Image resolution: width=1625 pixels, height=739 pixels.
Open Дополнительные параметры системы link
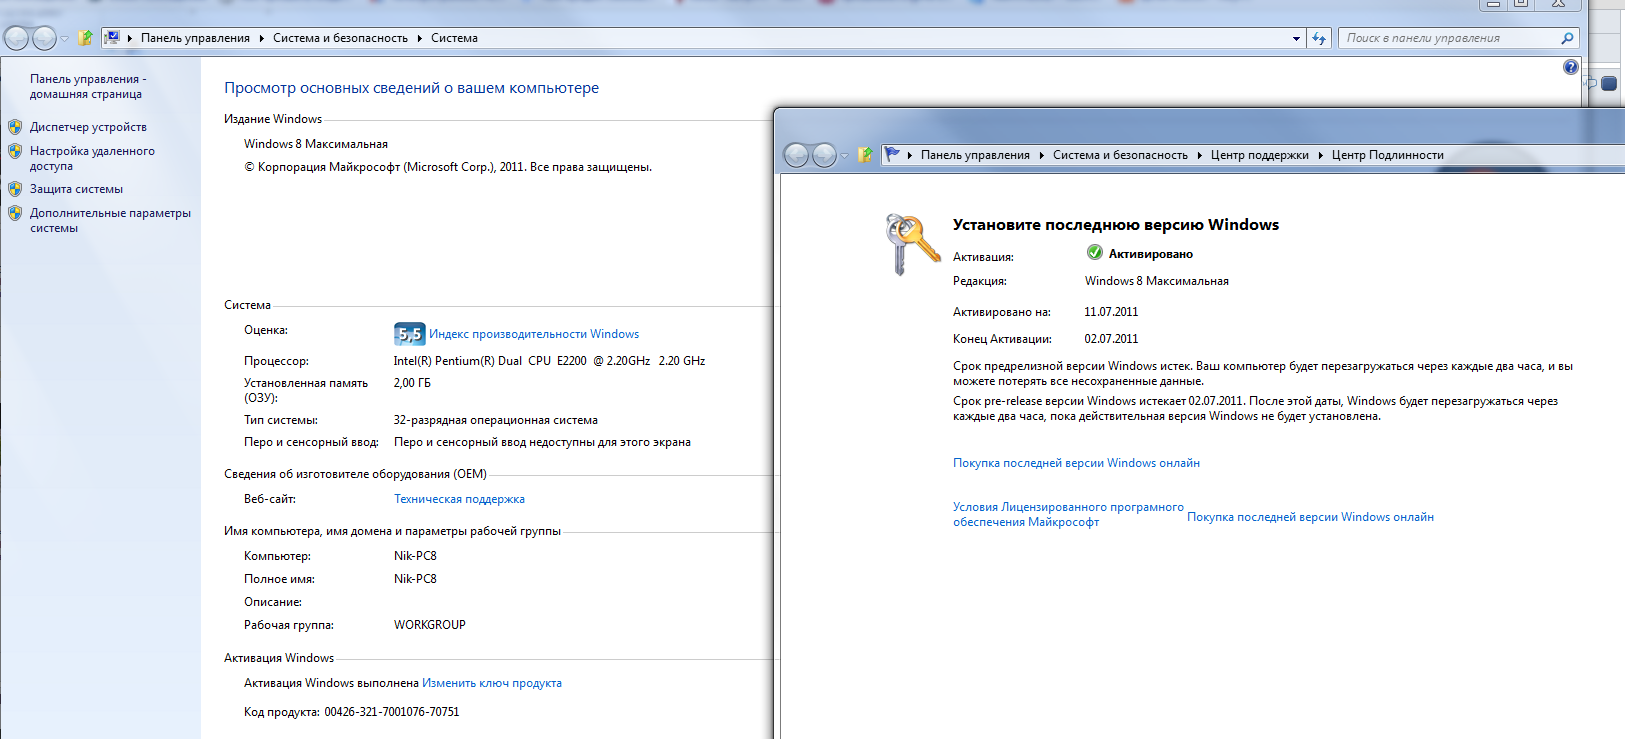[x=110, y=220]
